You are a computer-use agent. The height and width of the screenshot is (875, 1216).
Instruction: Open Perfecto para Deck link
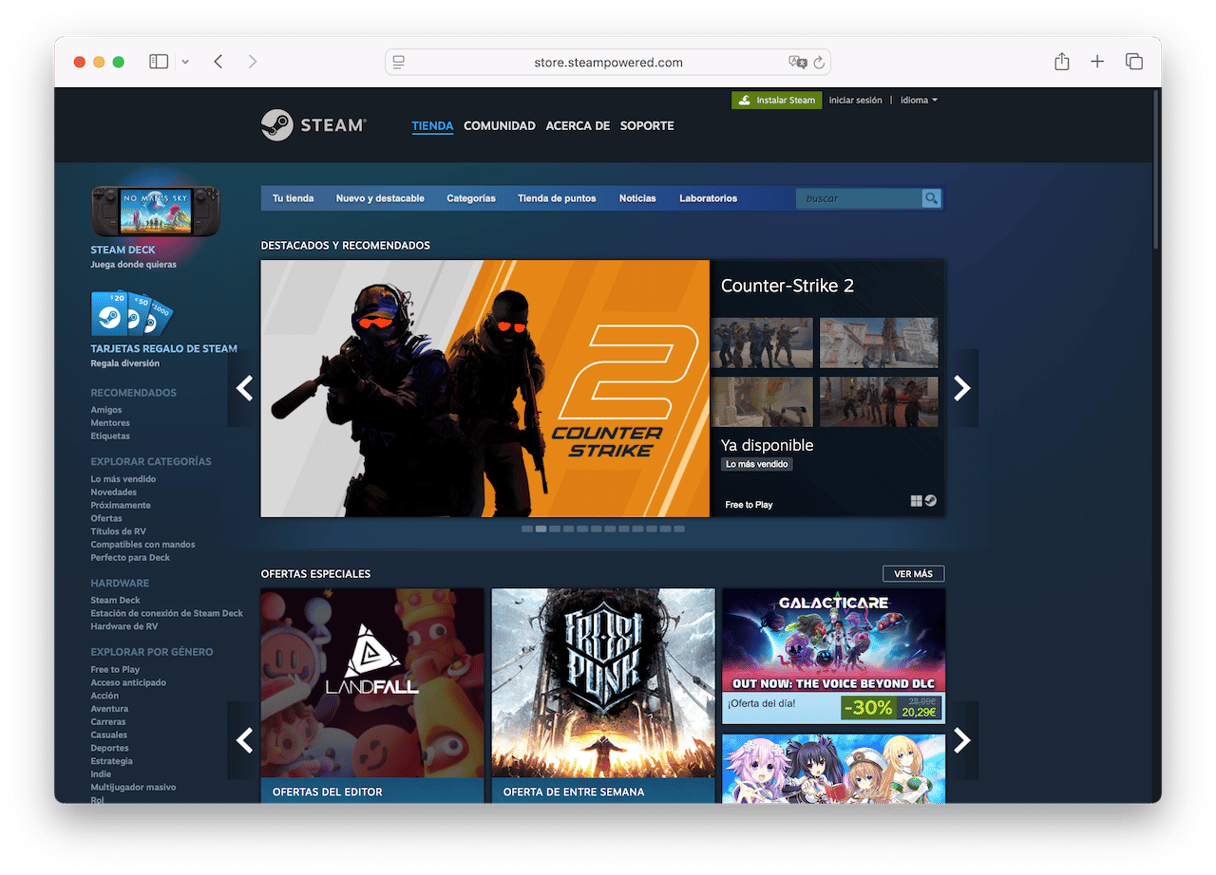[130, 557]
